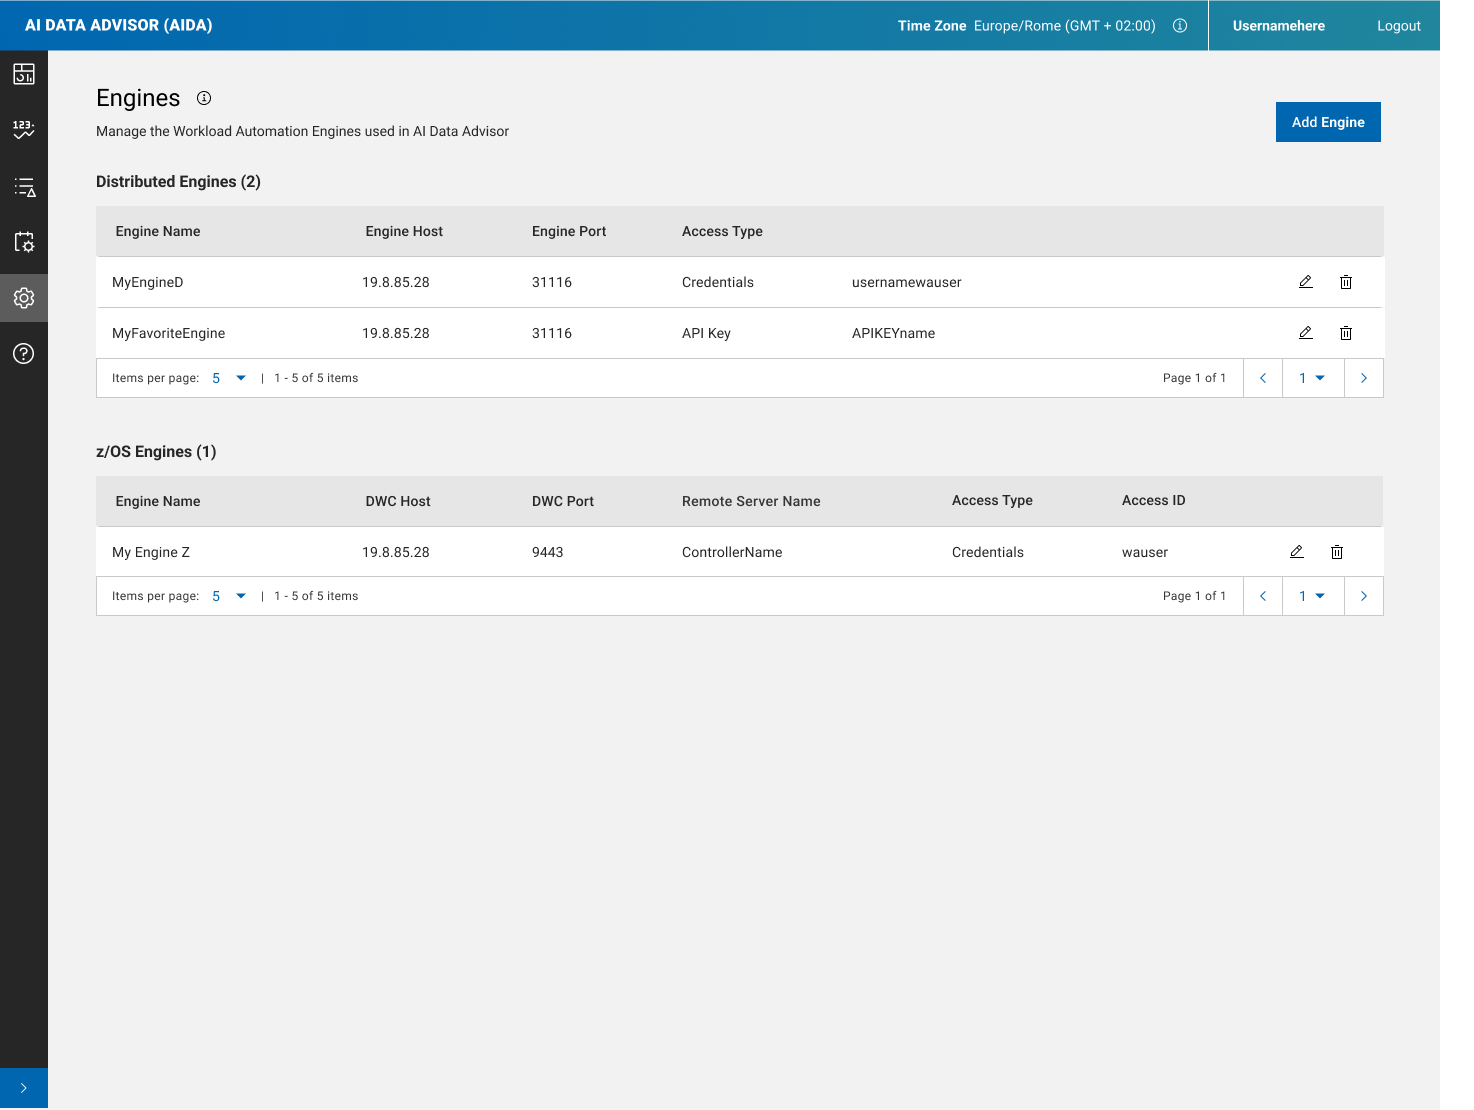
Task: Go to previous page of z/OS Engines
Action: click(1263, 596)
